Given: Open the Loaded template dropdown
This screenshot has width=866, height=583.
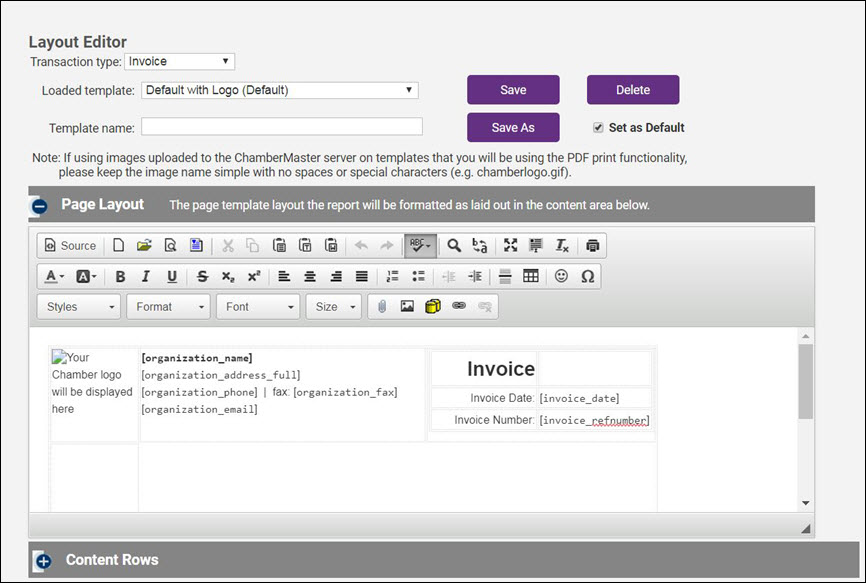Looking at the screenshot, I should [279, 90].
